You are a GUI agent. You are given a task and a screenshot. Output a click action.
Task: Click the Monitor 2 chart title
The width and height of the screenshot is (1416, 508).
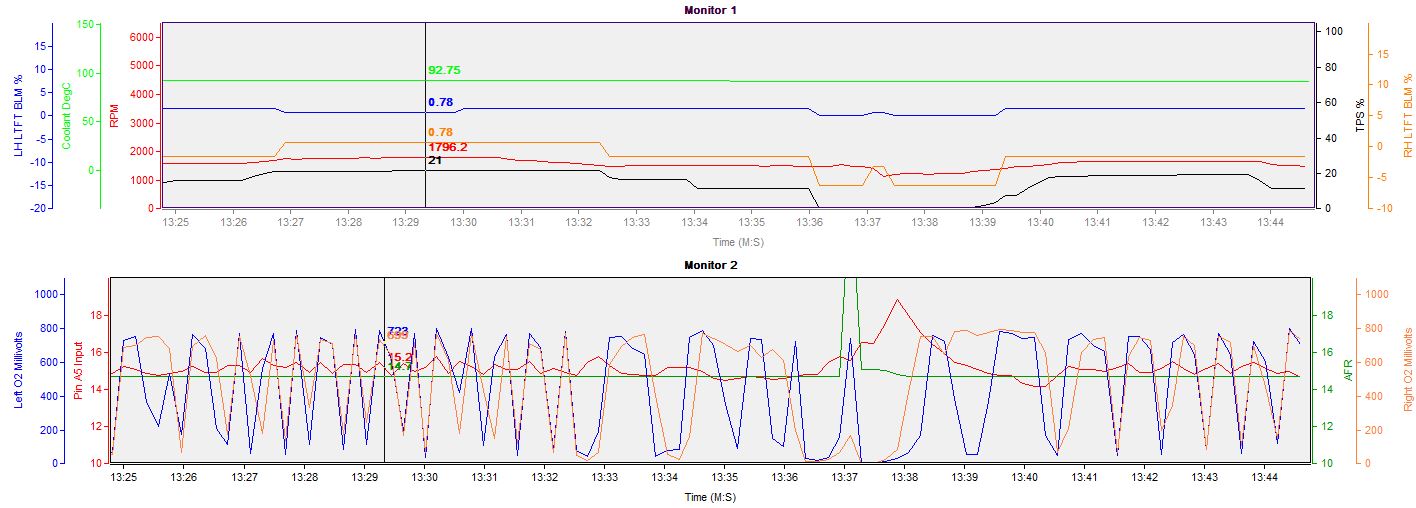tap(711, 265)
